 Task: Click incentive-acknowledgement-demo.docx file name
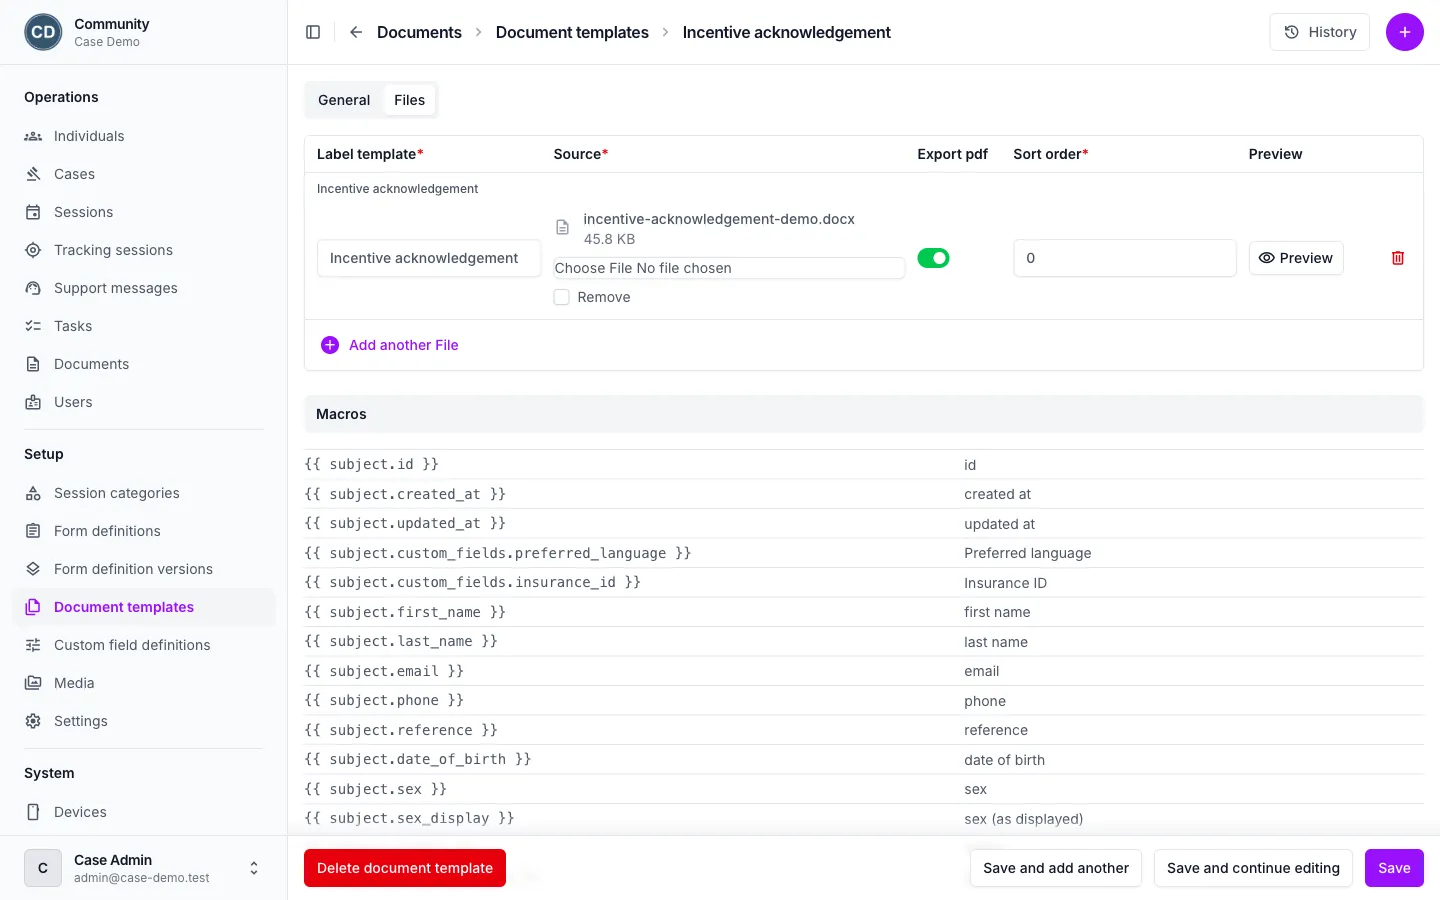[x=719, y=219]
